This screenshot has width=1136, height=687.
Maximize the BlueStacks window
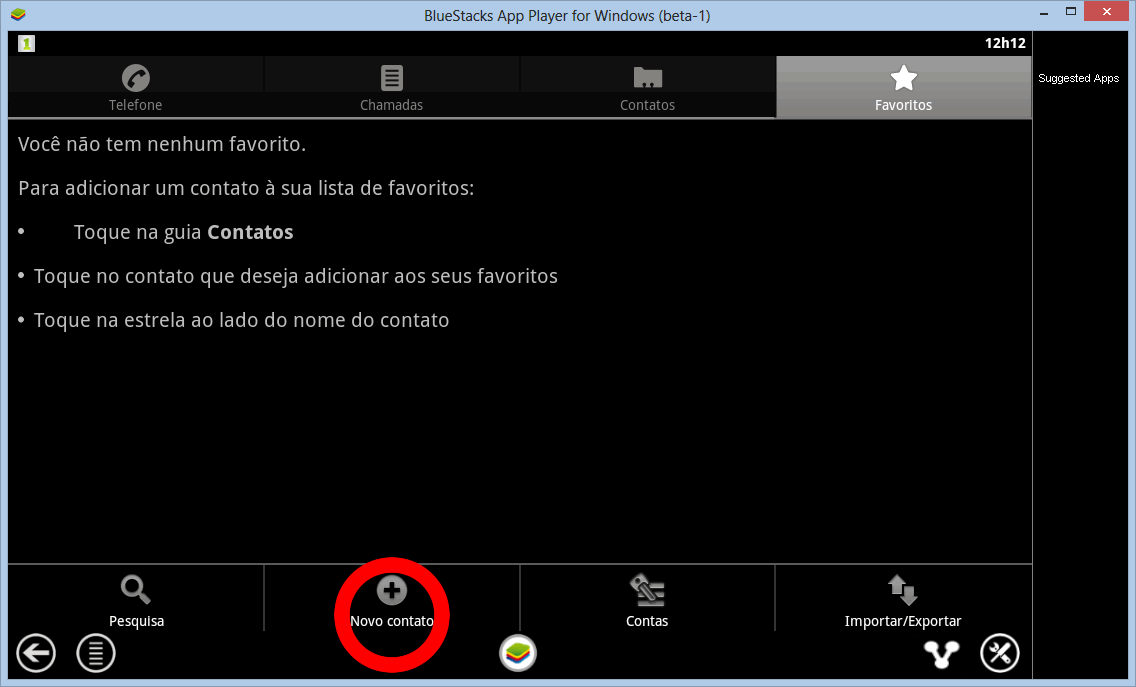[x=1071, y=12]
